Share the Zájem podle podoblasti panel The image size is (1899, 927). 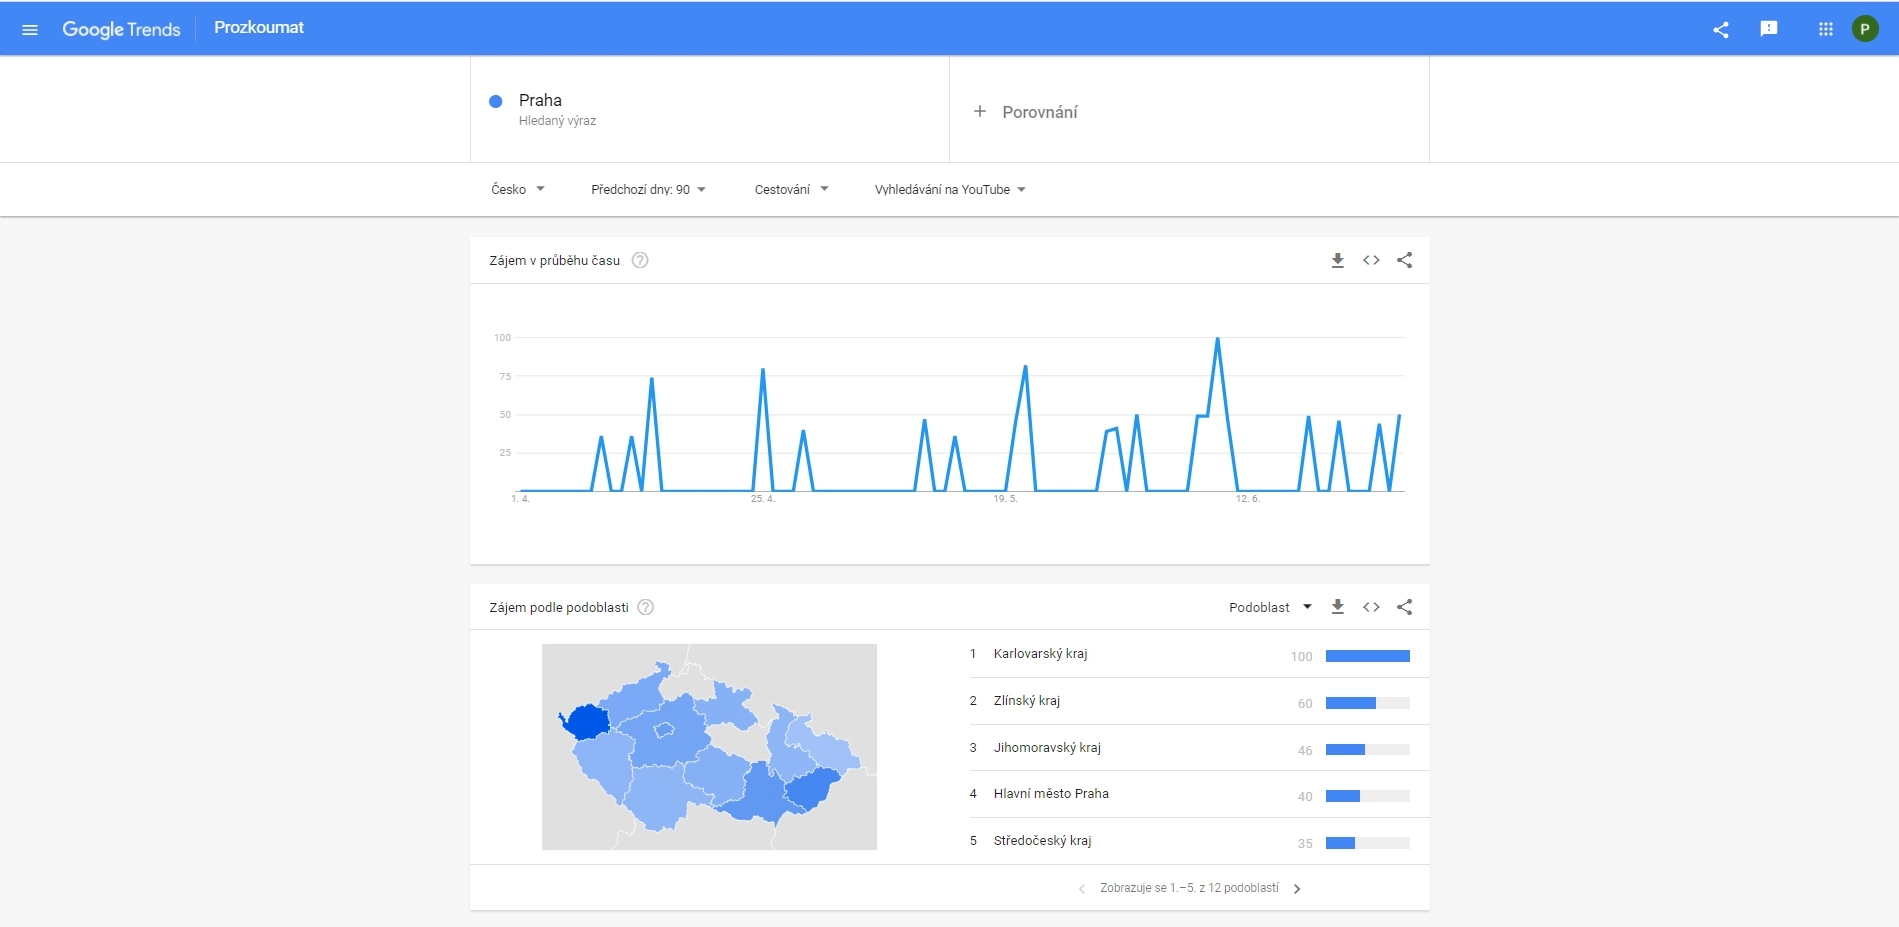pyautogui.click(x=1405, y=607)
